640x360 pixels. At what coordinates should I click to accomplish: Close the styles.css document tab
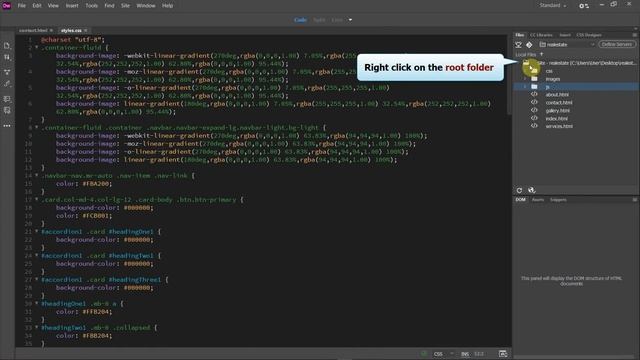tap(85, 30)
